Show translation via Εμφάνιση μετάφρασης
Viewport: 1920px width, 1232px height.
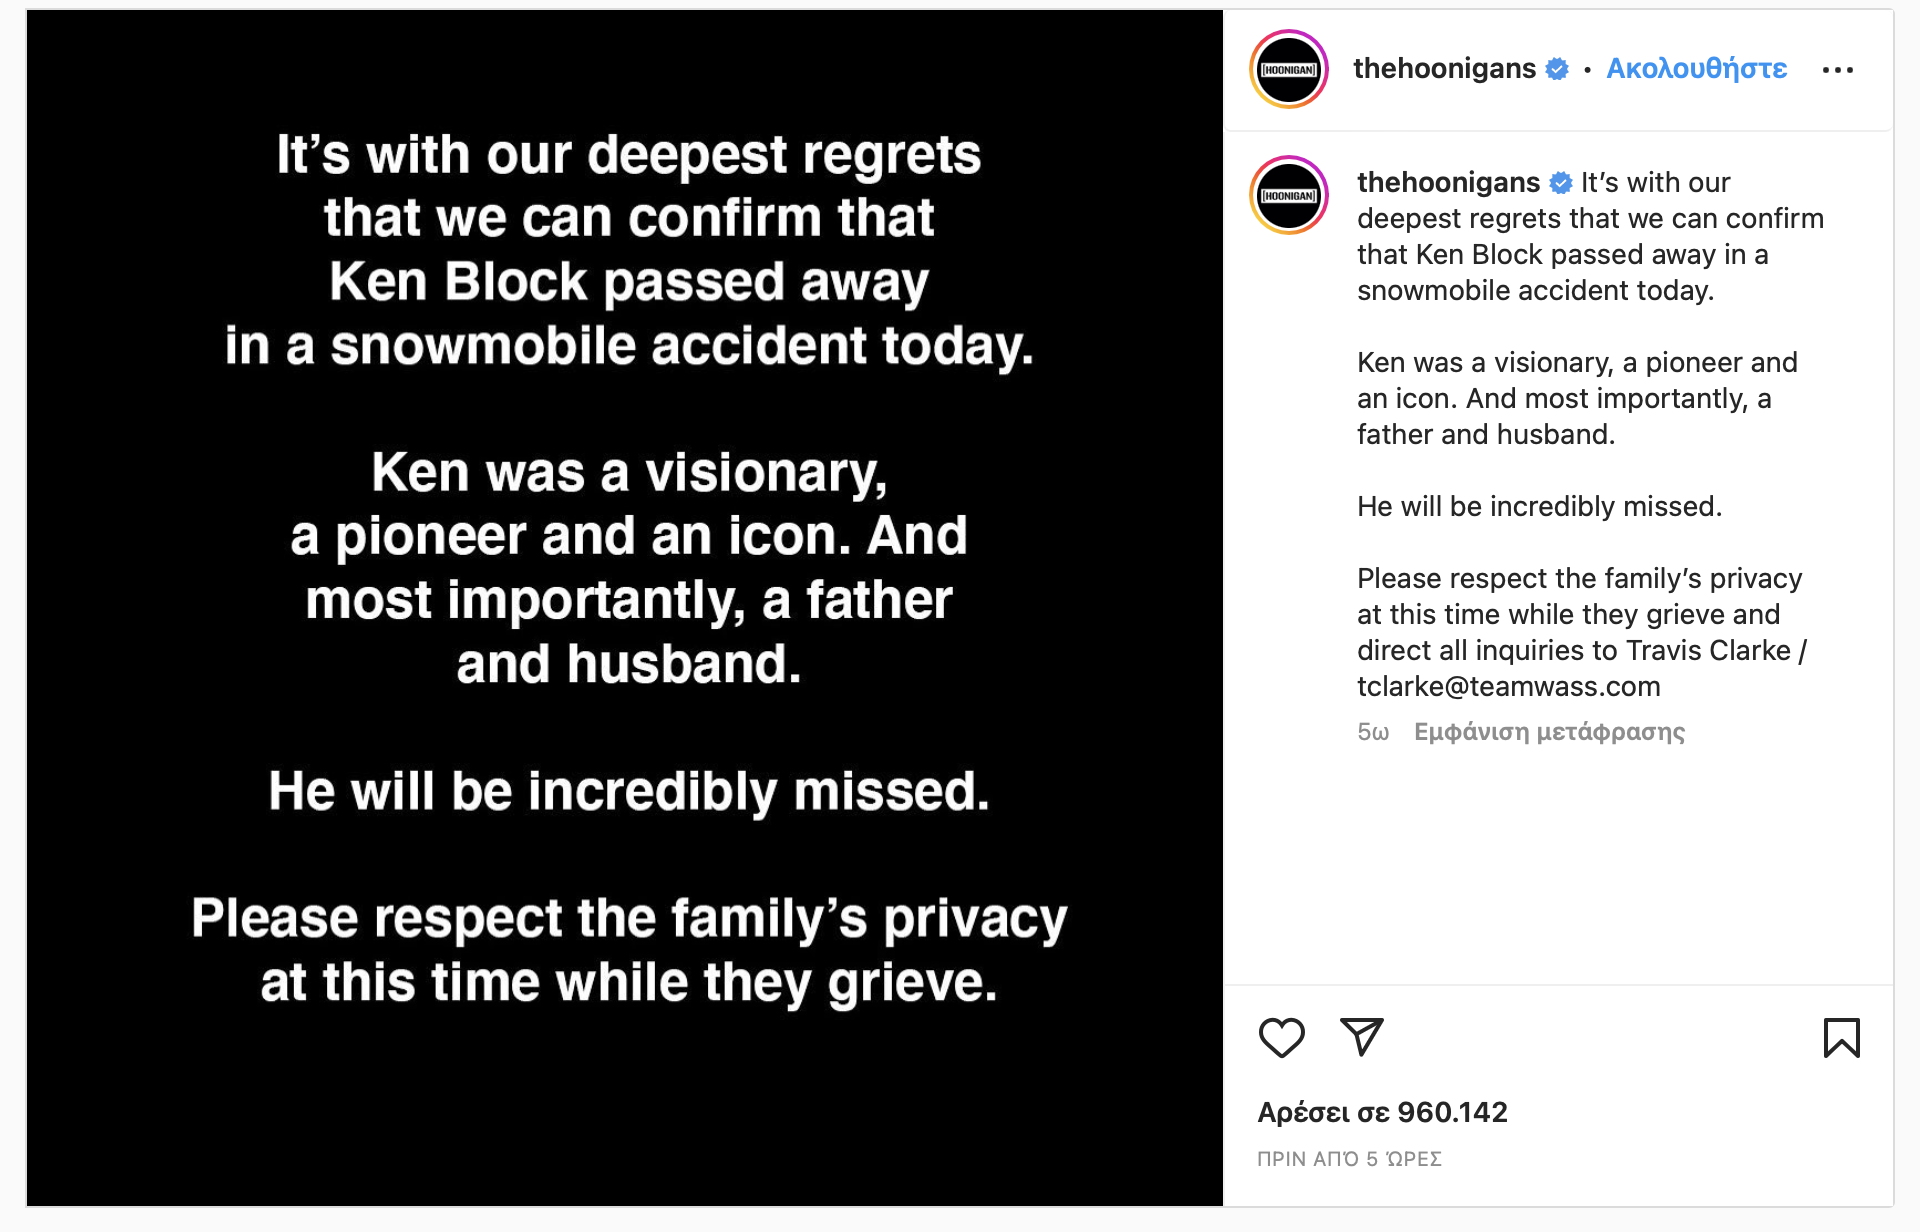pyautogui.click(x=1549, y=732)
